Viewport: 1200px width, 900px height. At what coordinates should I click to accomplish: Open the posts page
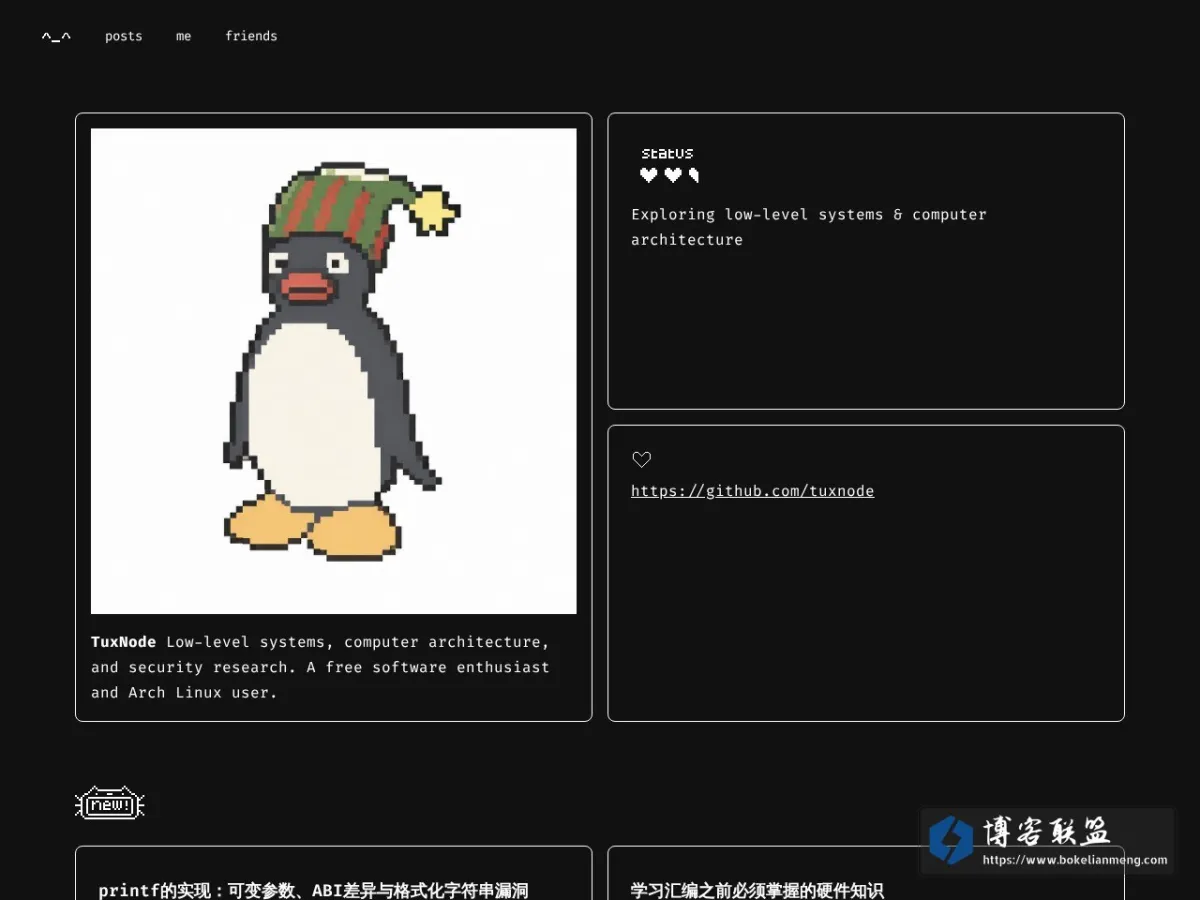click(x=124, y=36)
